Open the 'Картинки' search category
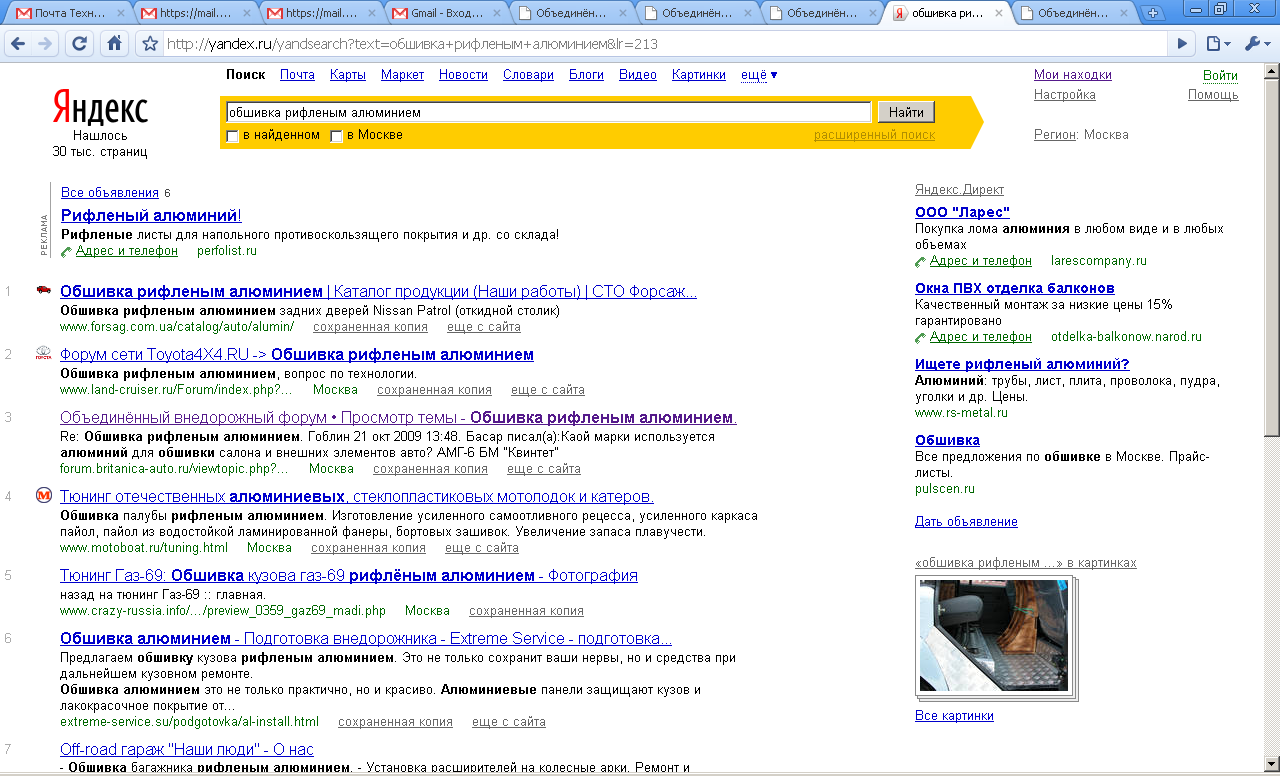The image size is (1280, 776). 698,75
